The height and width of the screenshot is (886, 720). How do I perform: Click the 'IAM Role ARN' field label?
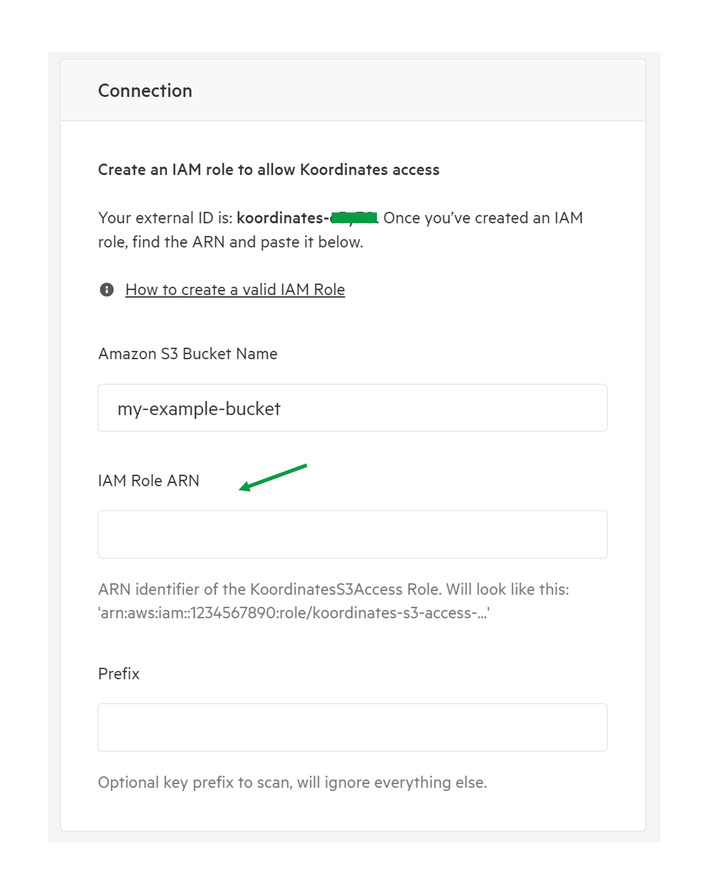click(148, 480)
